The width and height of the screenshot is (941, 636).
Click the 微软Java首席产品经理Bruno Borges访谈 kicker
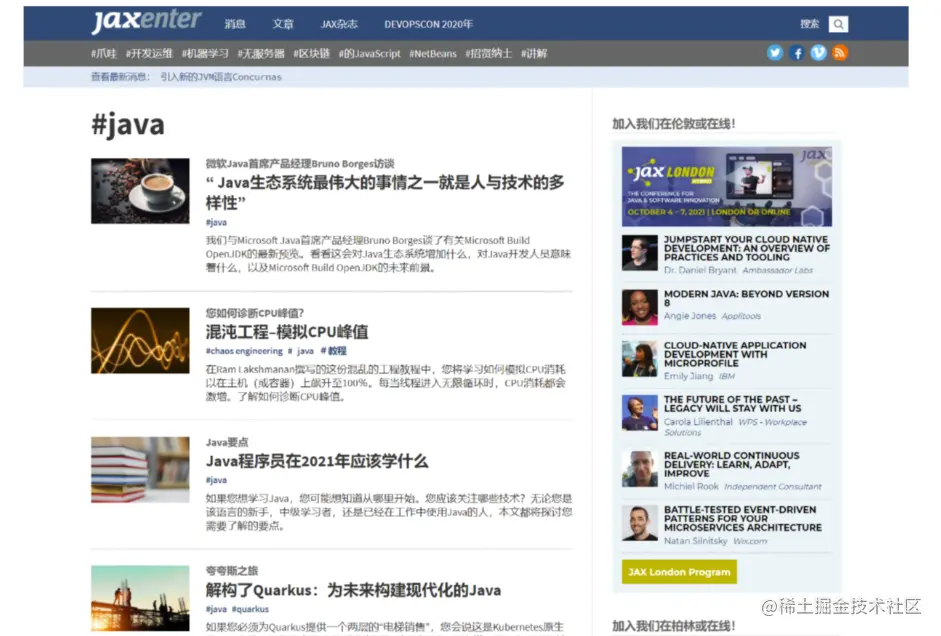coord(300,164)
